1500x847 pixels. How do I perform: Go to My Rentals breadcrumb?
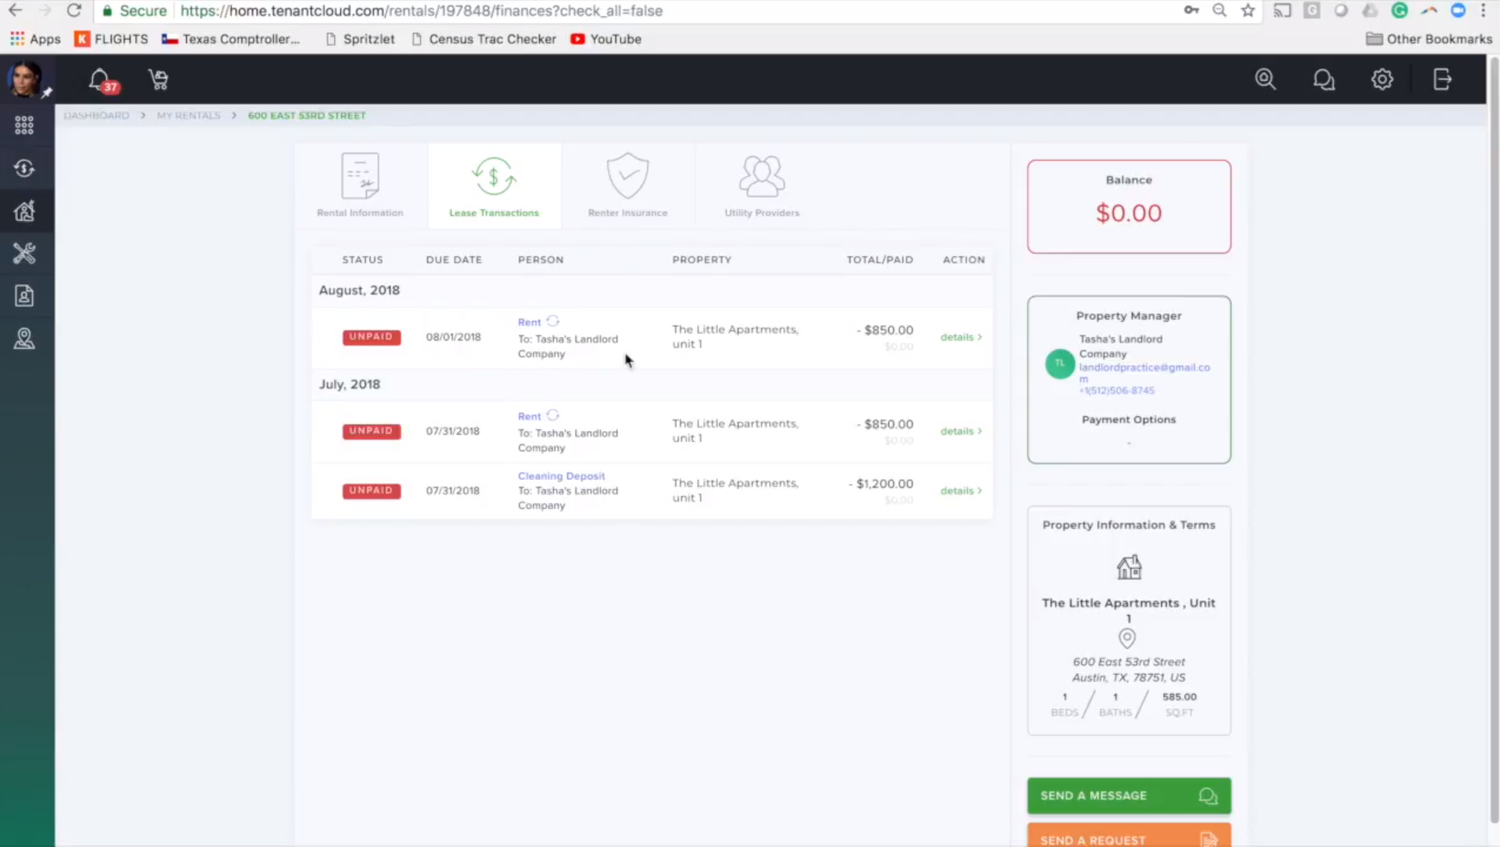(x=188, y=116)
